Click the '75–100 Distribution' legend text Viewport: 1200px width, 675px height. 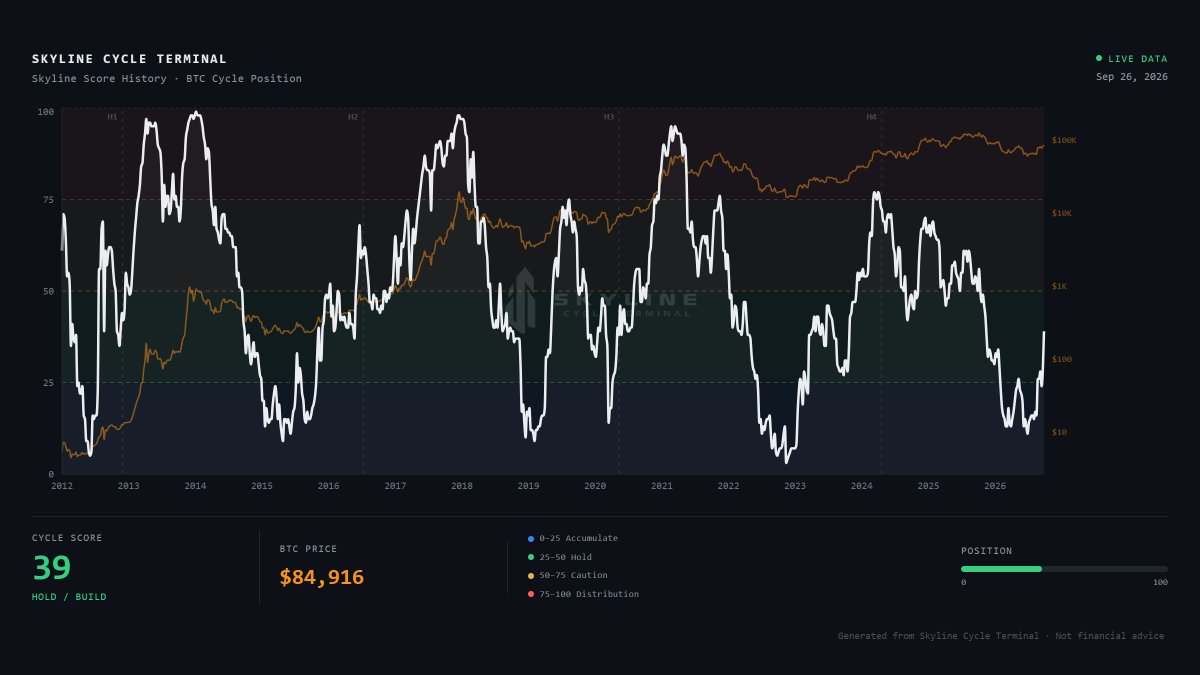589,594
